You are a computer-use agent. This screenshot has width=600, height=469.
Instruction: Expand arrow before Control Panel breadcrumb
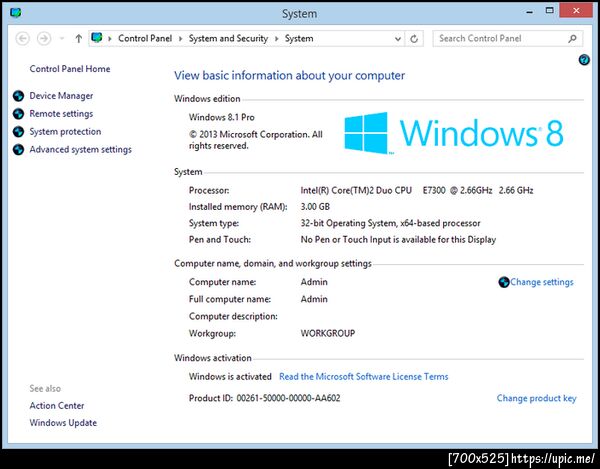tap(110, 39)
